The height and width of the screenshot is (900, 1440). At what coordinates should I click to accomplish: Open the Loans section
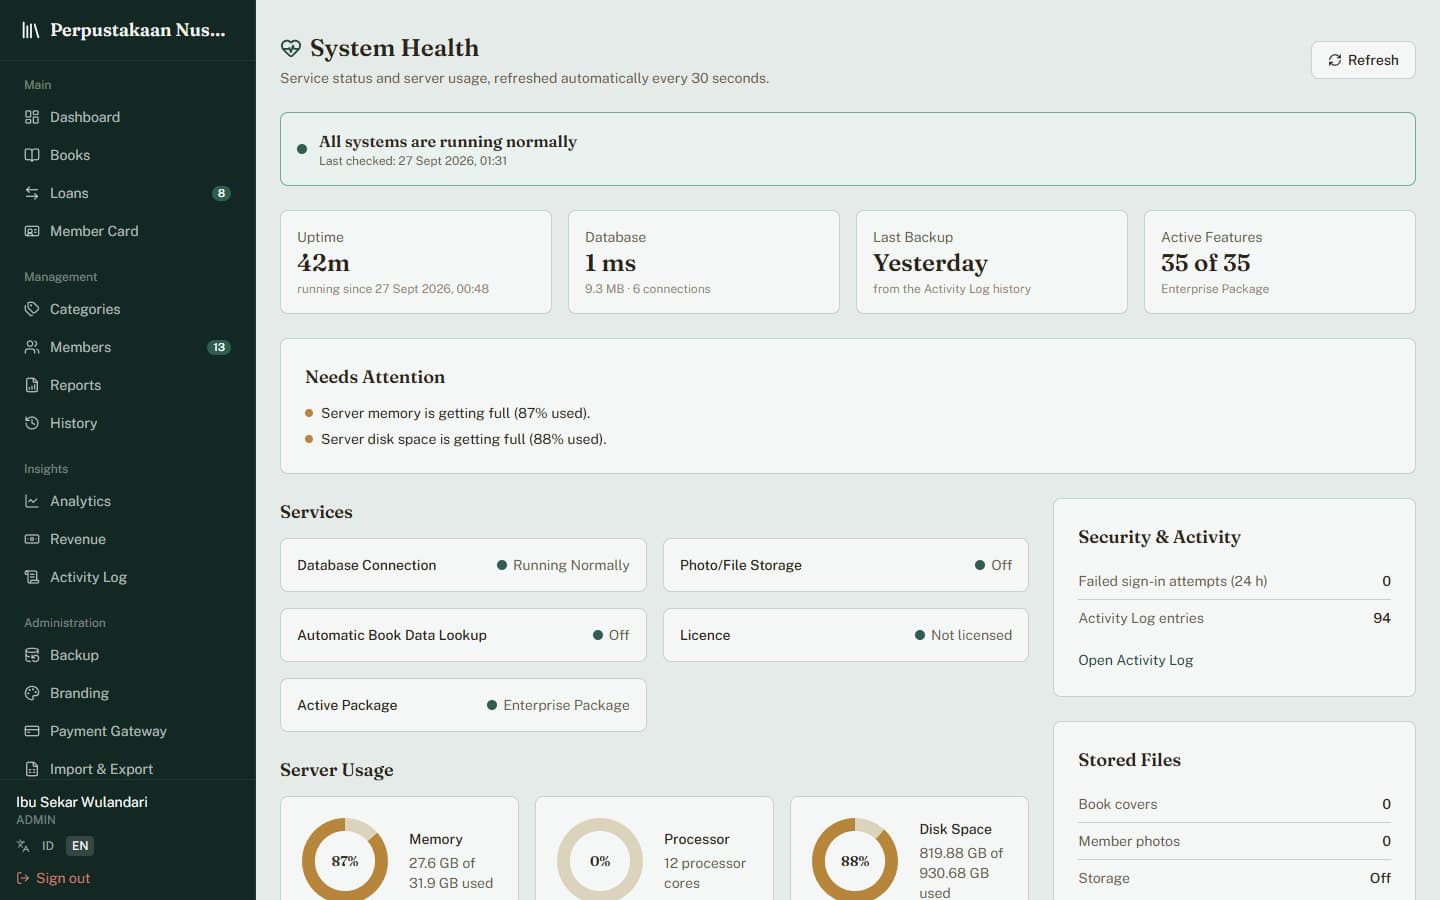[x=128, y=193]
